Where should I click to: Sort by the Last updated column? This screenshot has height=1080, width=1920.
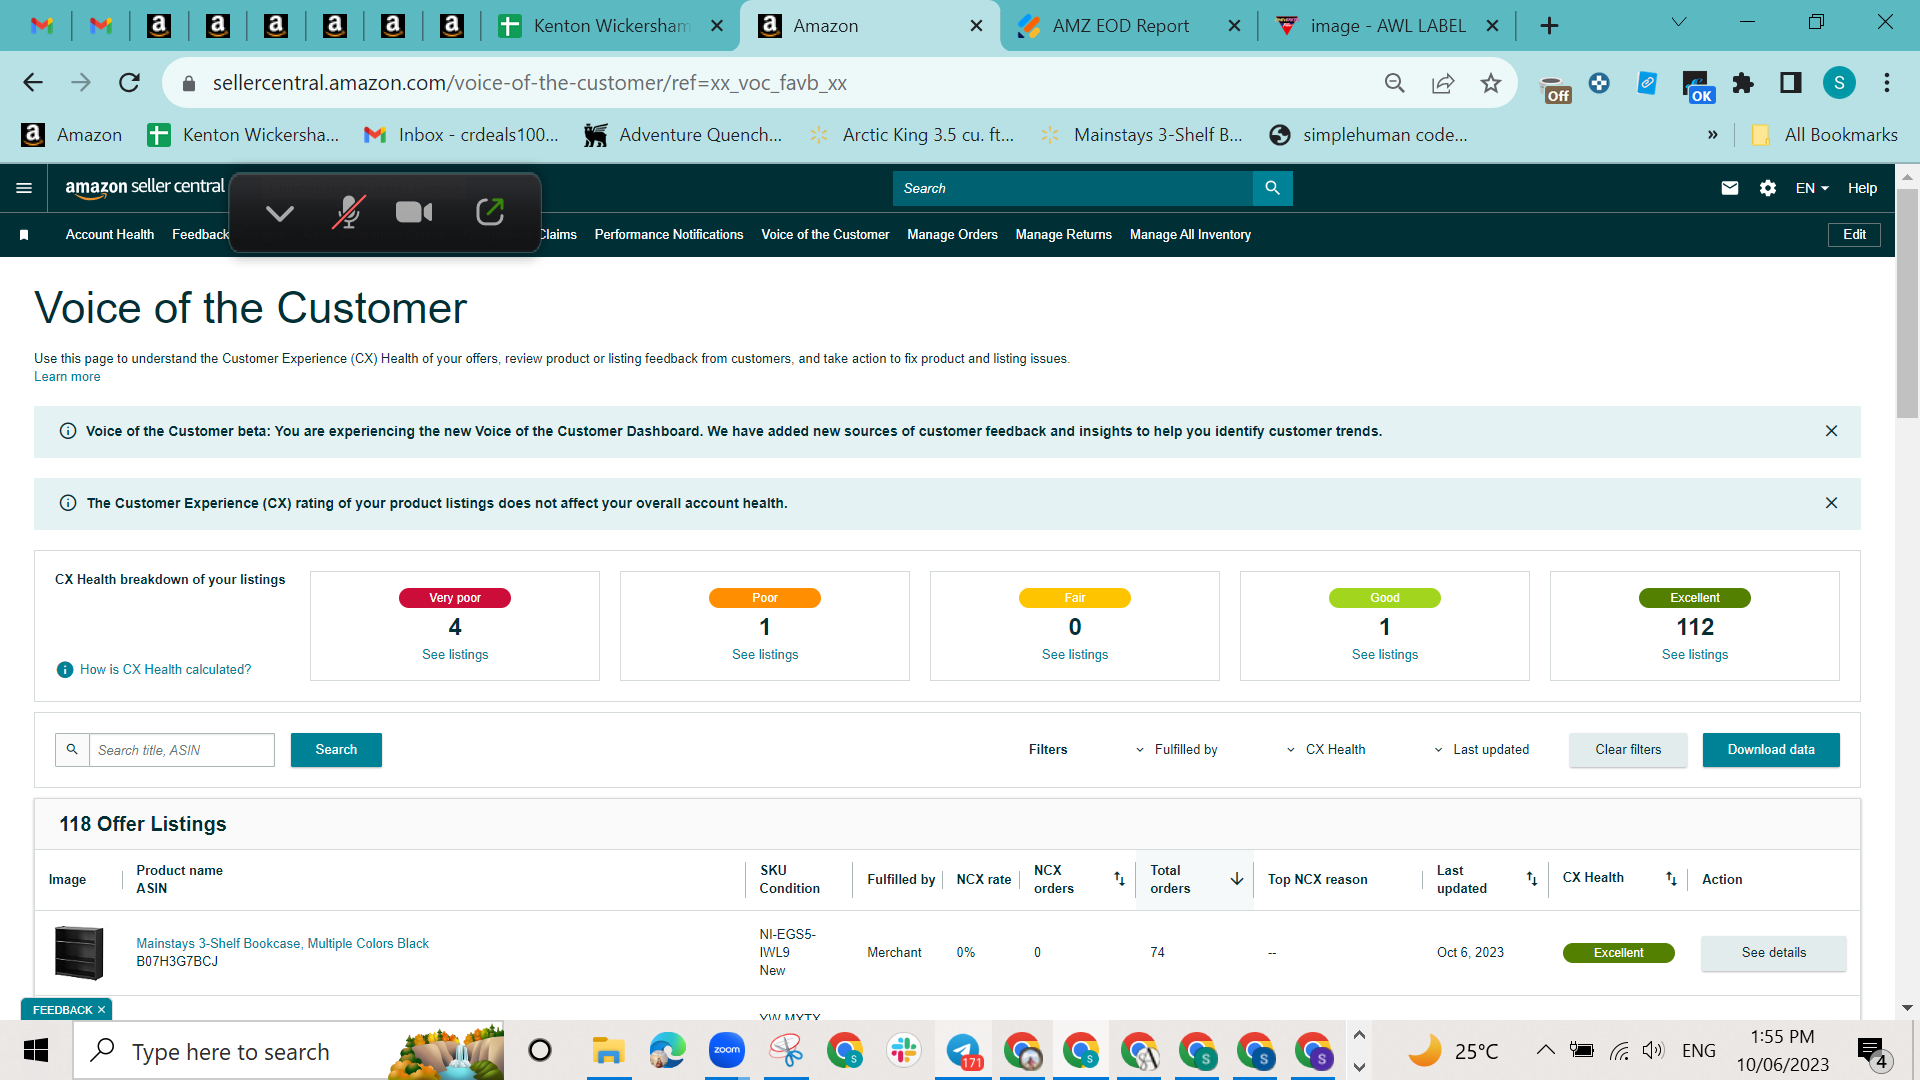tap(1531, 879)
